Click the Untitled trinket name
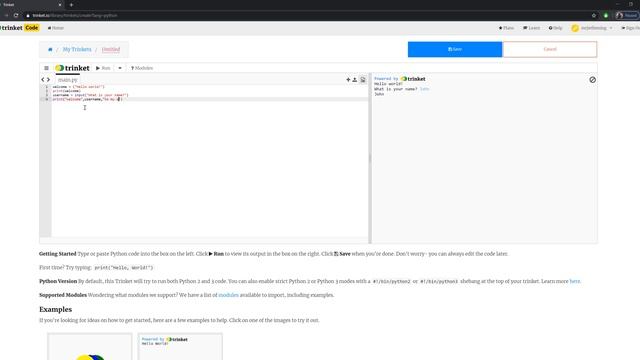 [x=111, y=49]
